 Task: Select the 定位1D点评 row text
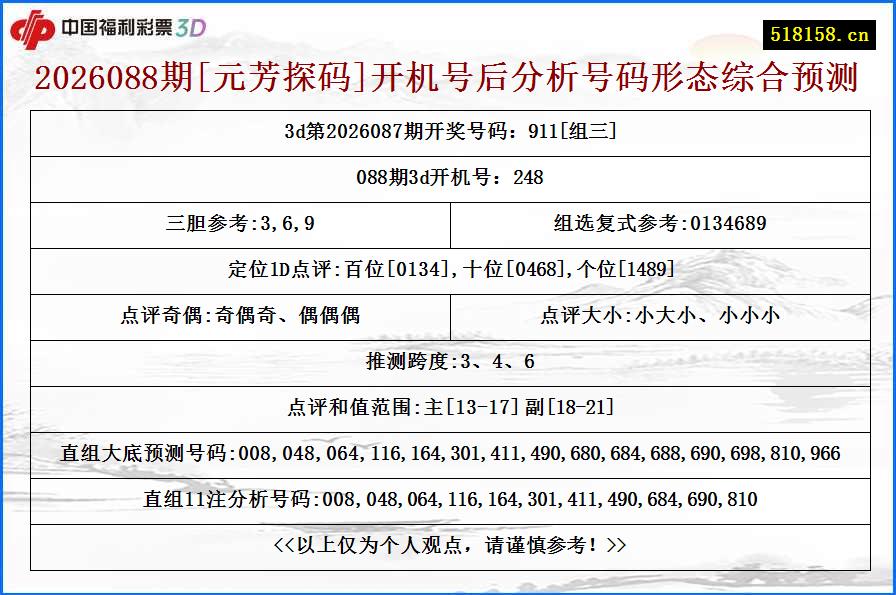coord(451,269)
